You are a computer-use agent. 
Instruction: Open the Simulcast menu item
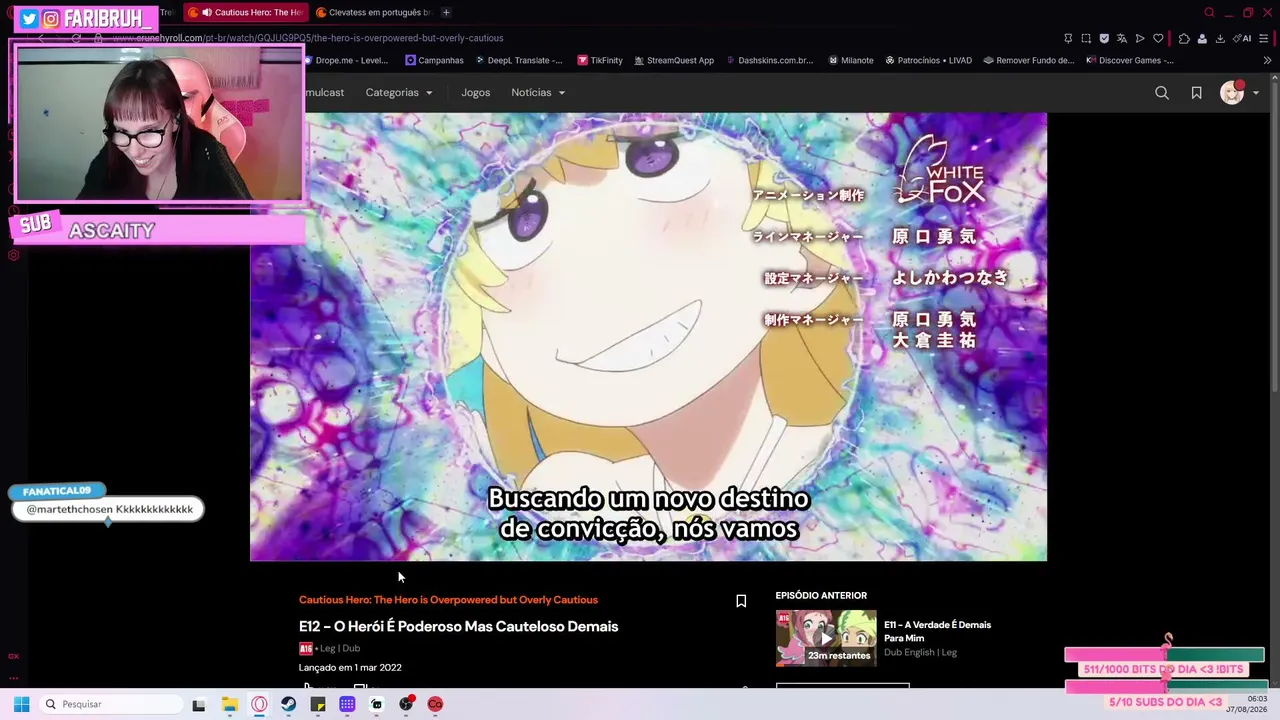pyautogui.click(x=324, y=93)
